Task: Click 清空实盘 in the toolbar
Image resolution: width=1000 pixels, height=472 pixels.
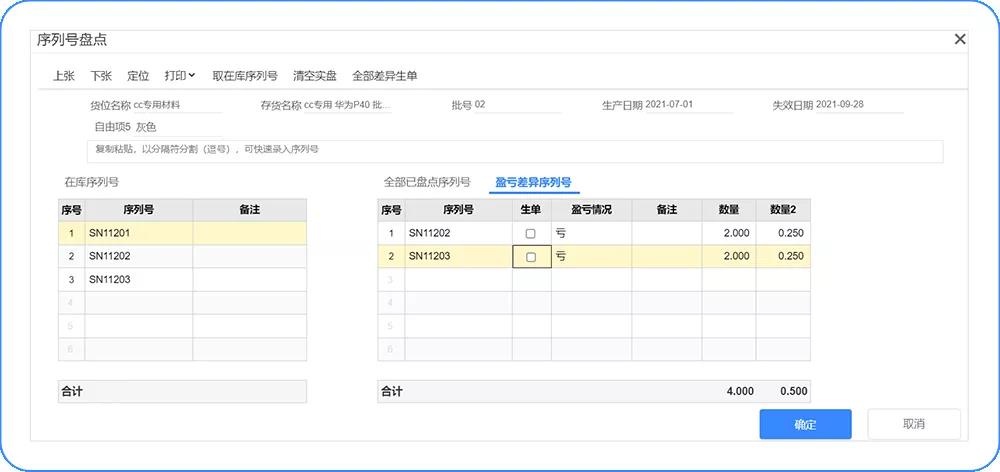Action: (x=315, y=76)
